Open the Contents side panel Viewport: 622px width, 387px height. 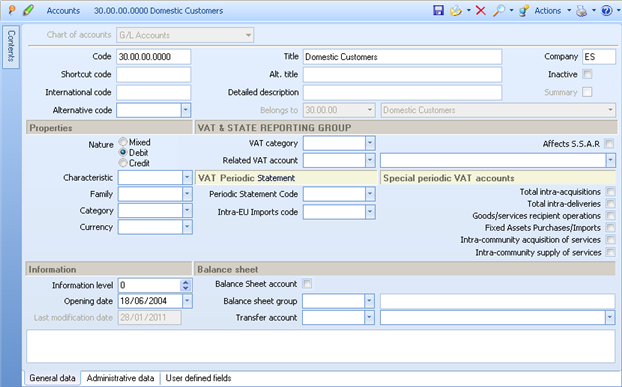coord(11,47)
